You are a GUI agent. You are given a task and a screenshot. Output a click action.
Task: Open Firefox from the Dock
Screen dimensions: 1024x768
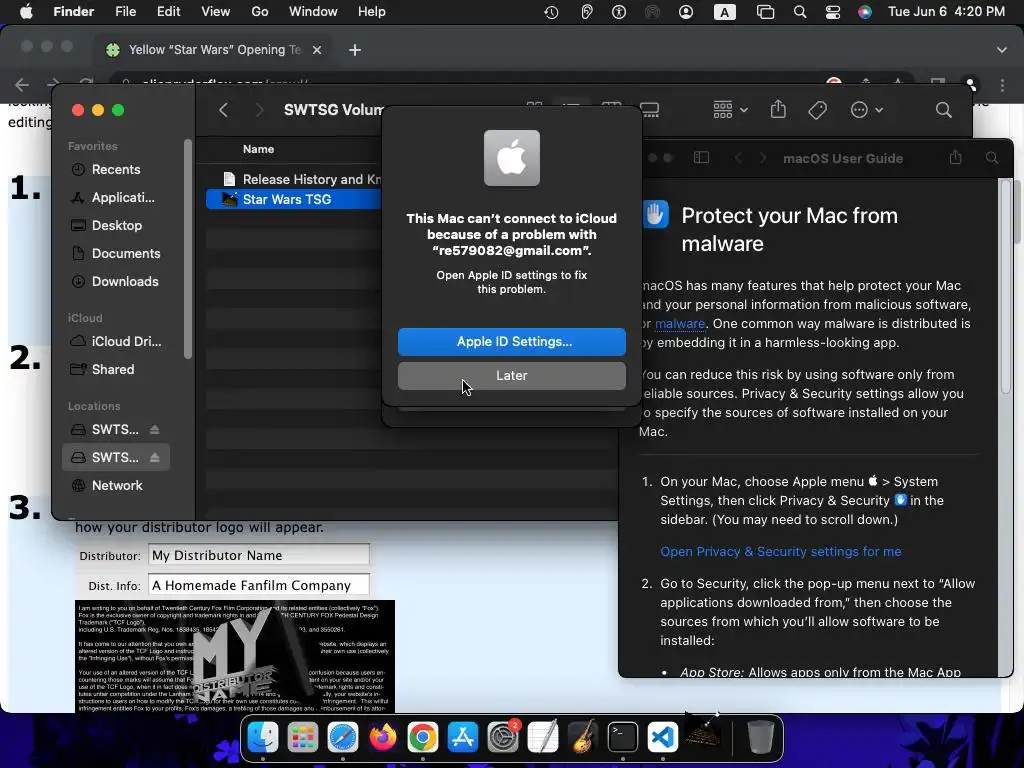pos(383,737)
